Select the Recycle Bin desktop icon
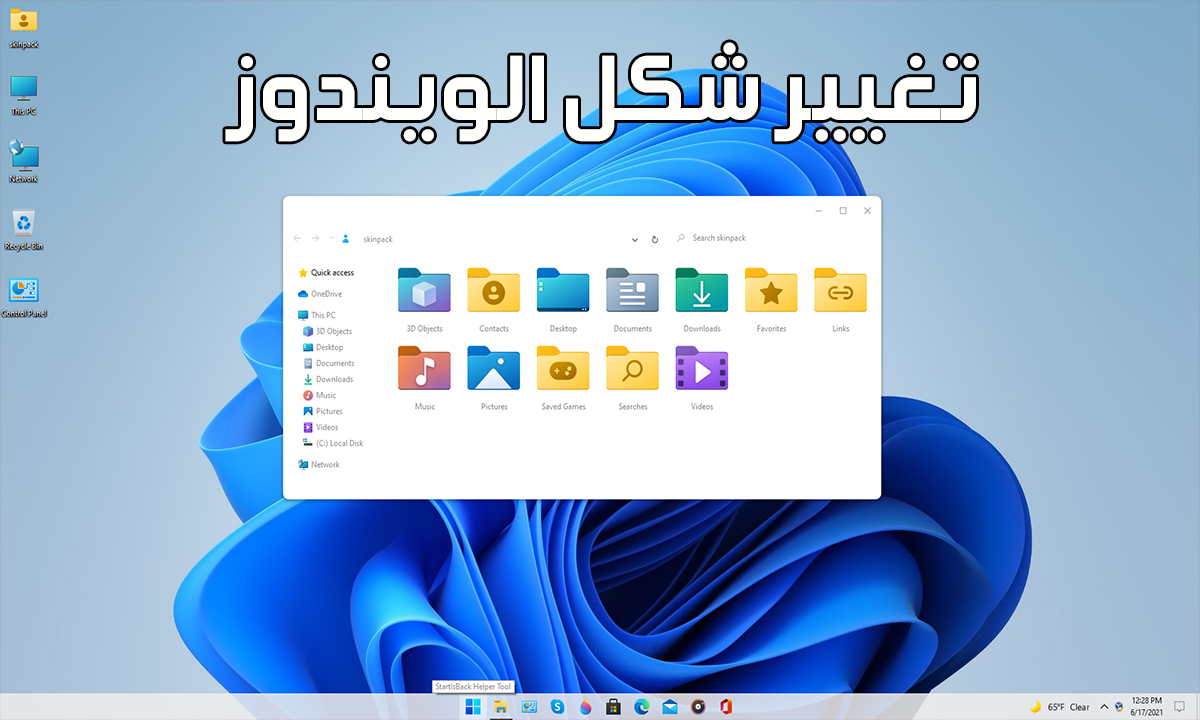 pyautogui.click(x=24, y=229)
